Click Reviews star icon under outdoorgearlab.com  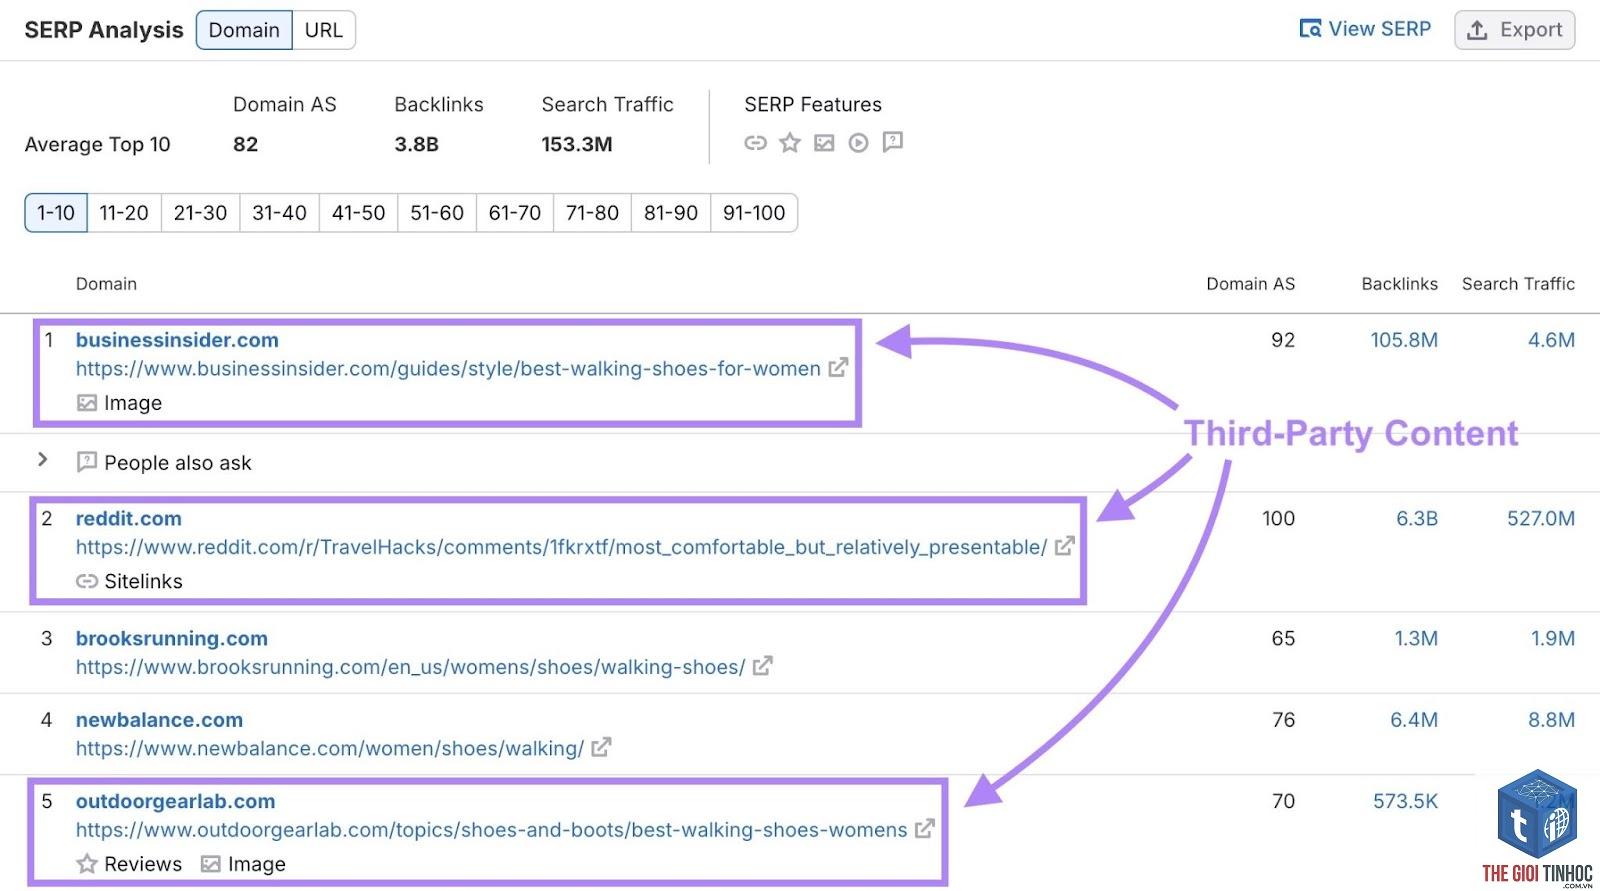coord(87,864)
